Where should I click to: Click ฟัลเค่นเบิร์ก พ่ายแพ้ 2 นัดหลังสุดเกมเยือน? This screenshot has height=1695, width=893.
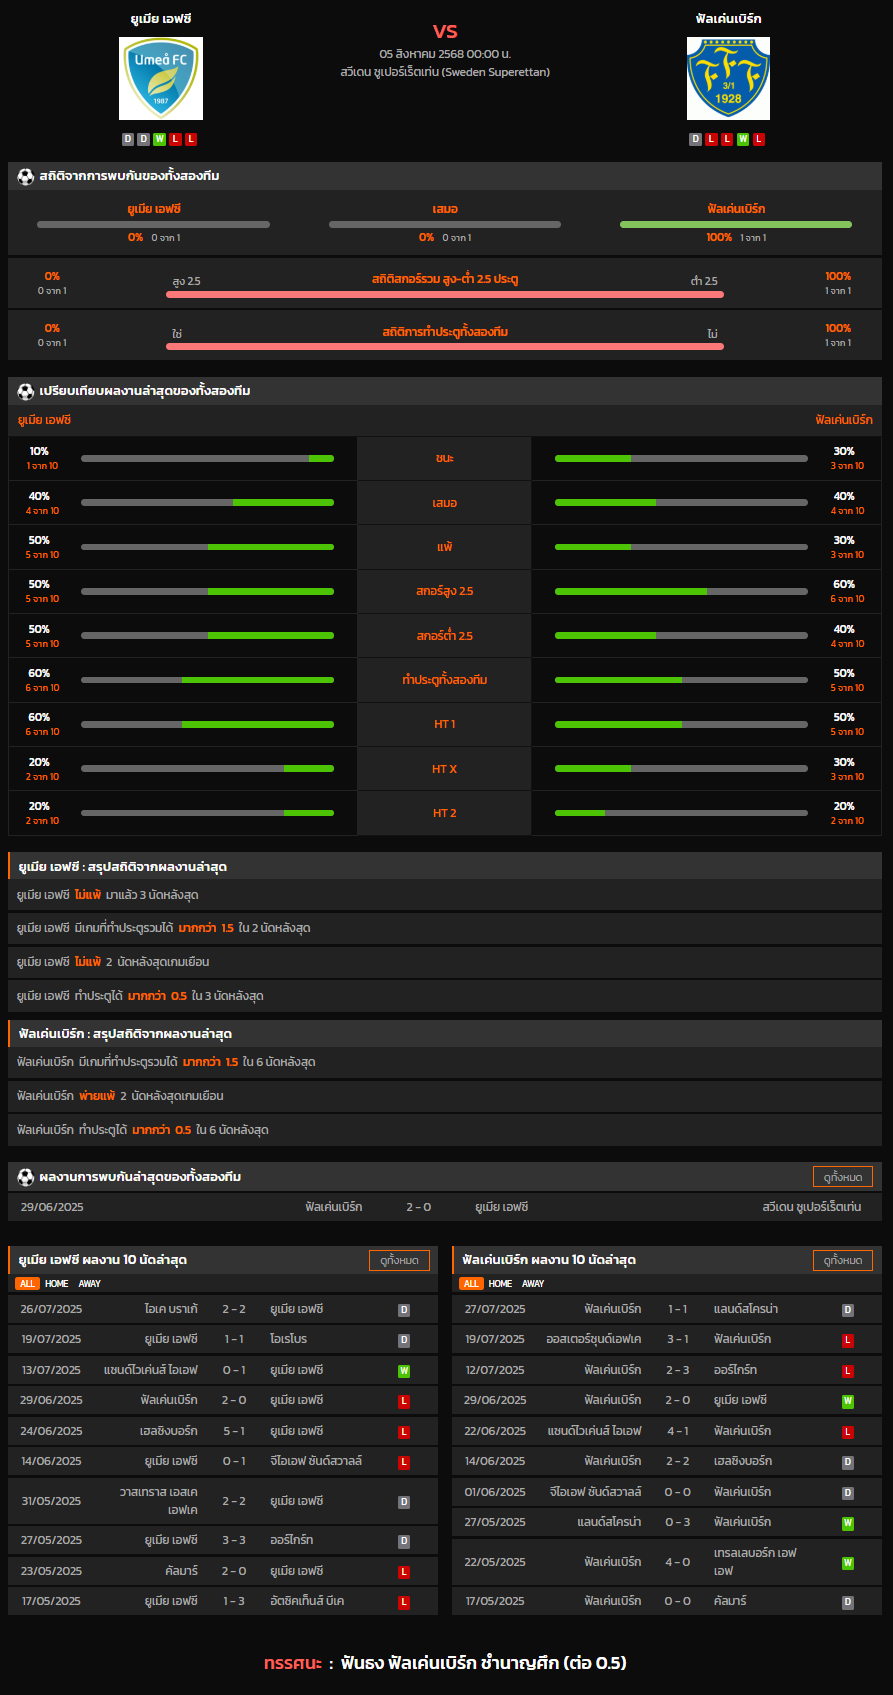[x=120, y=1096]
